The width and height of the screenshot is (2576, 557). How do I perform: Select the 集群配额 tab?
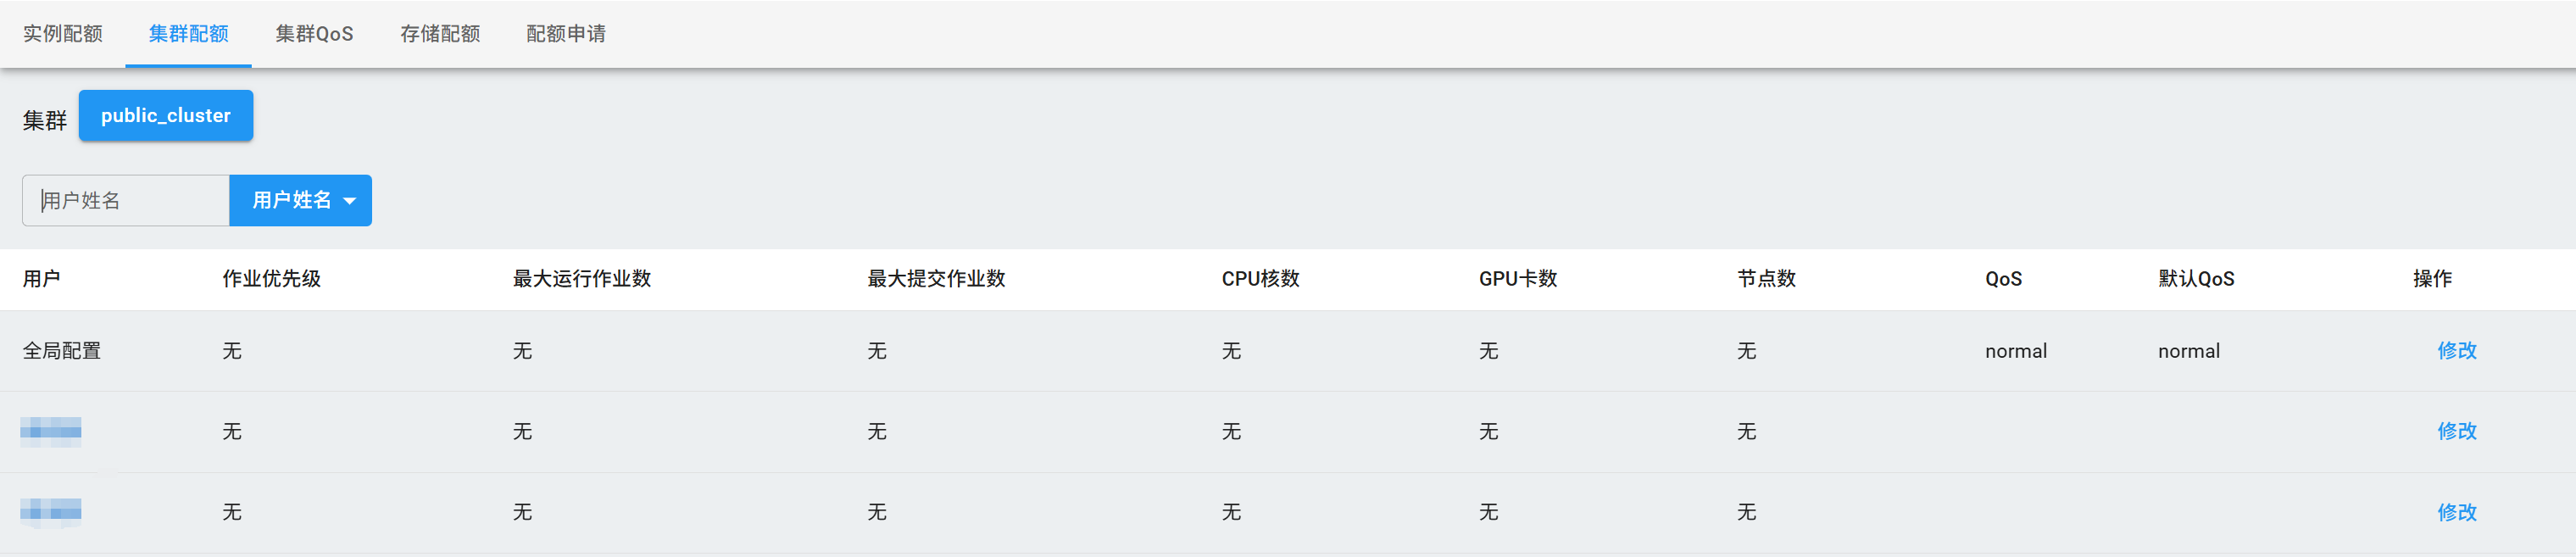pyautogui.click(x=188, y=33)
